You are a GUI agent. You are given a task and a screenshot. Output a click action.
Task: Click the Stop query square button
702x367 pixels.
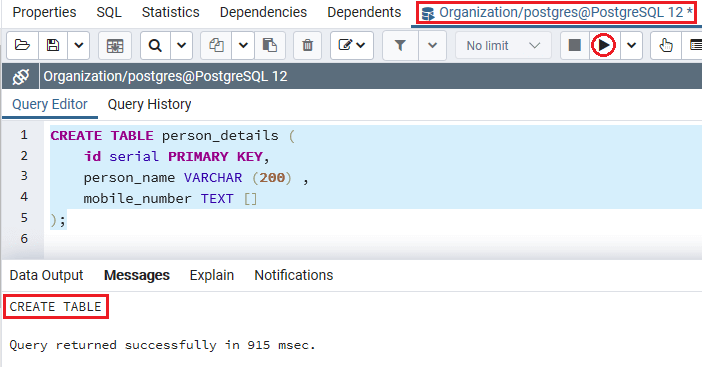574,45
